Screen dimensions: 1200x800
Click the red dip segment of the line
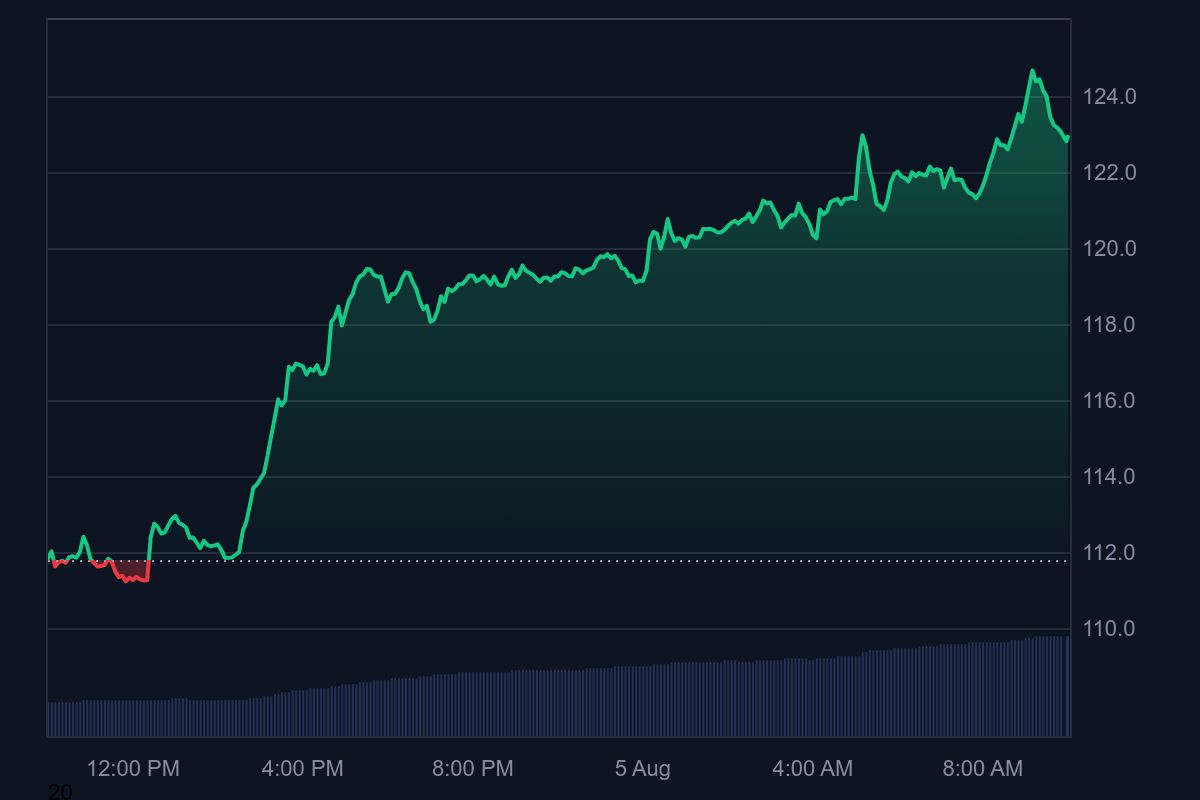click(x=130, y=577)
